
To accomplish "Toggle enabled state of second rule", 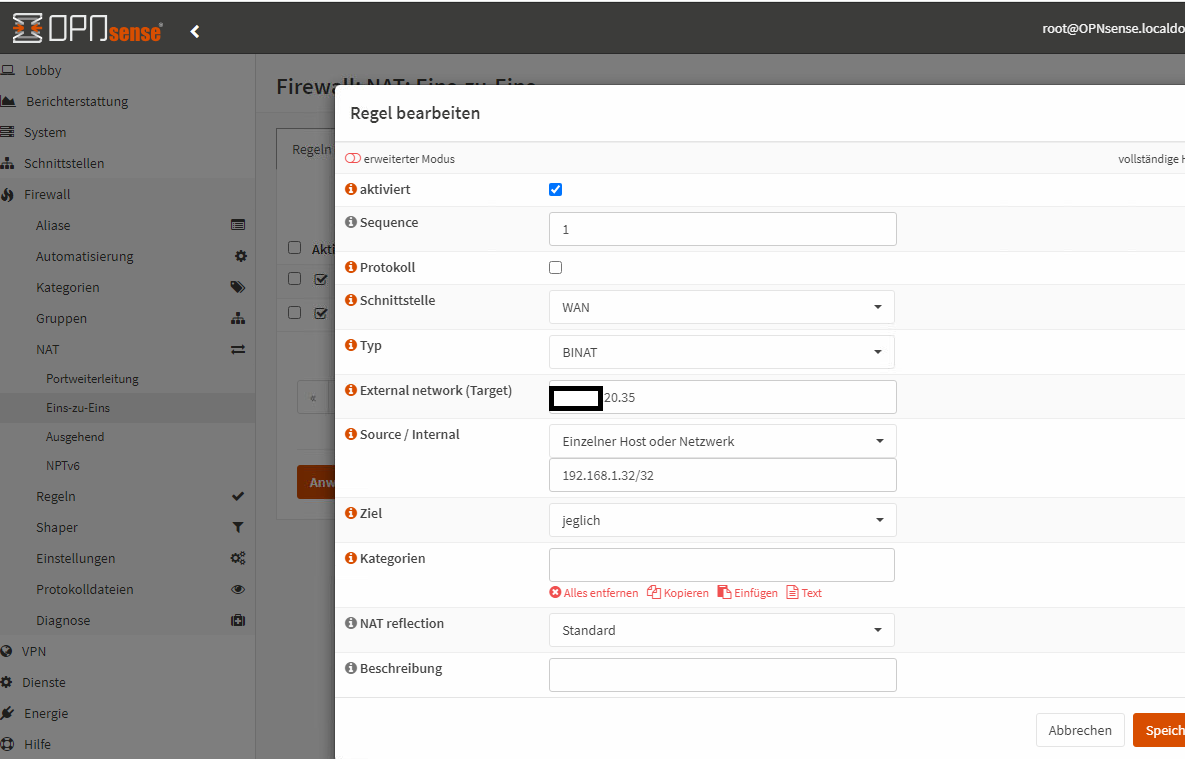I will coord(320,313).
